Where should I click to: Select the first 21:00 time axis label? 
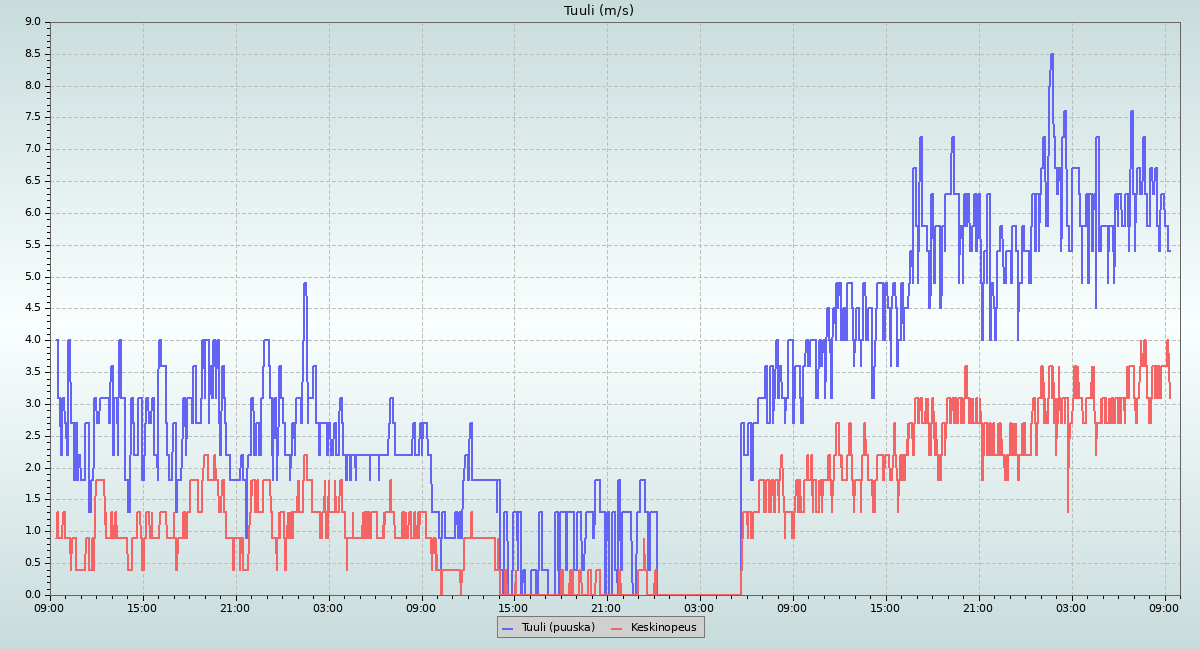tap(235, 607)
